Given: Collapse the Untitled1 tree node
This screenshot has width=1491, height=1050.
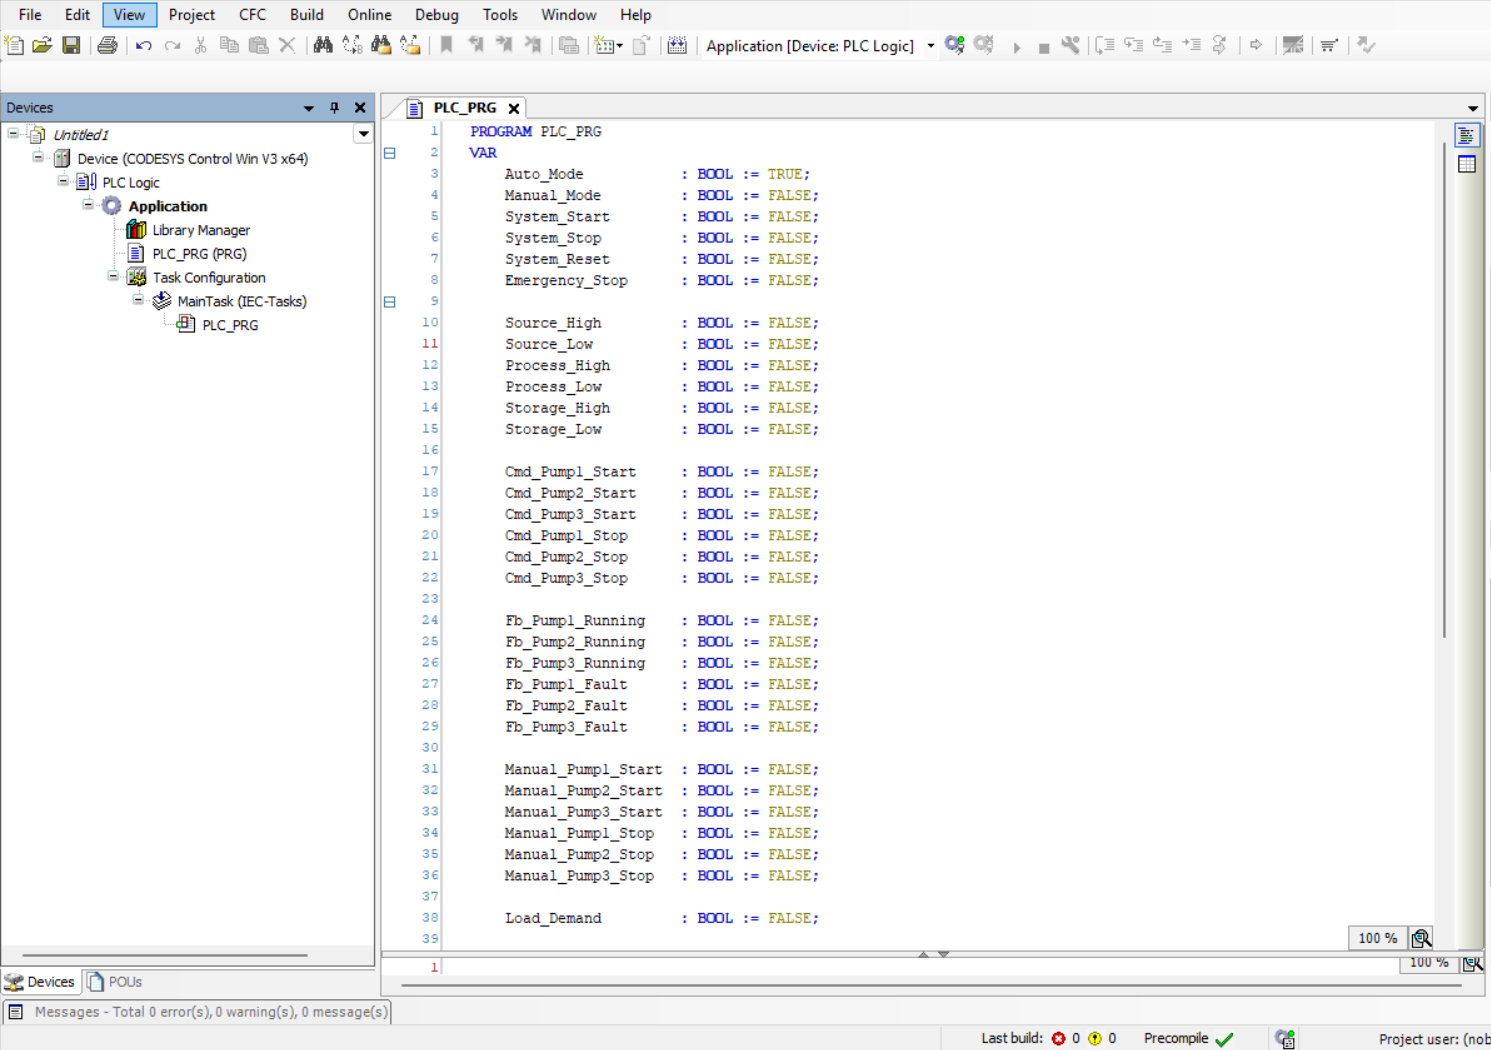Looking at the screenshot, I should 13,133.
